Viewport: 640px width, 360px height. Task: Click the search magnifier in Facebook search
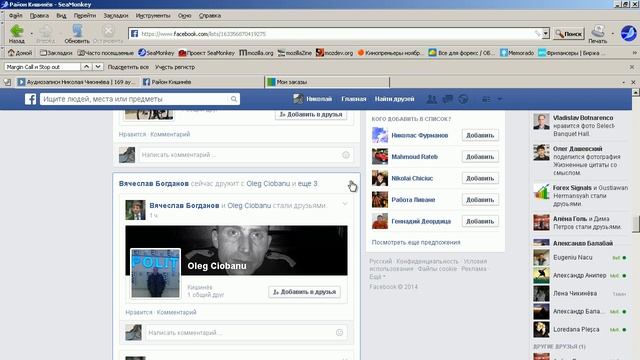(234, 99)
